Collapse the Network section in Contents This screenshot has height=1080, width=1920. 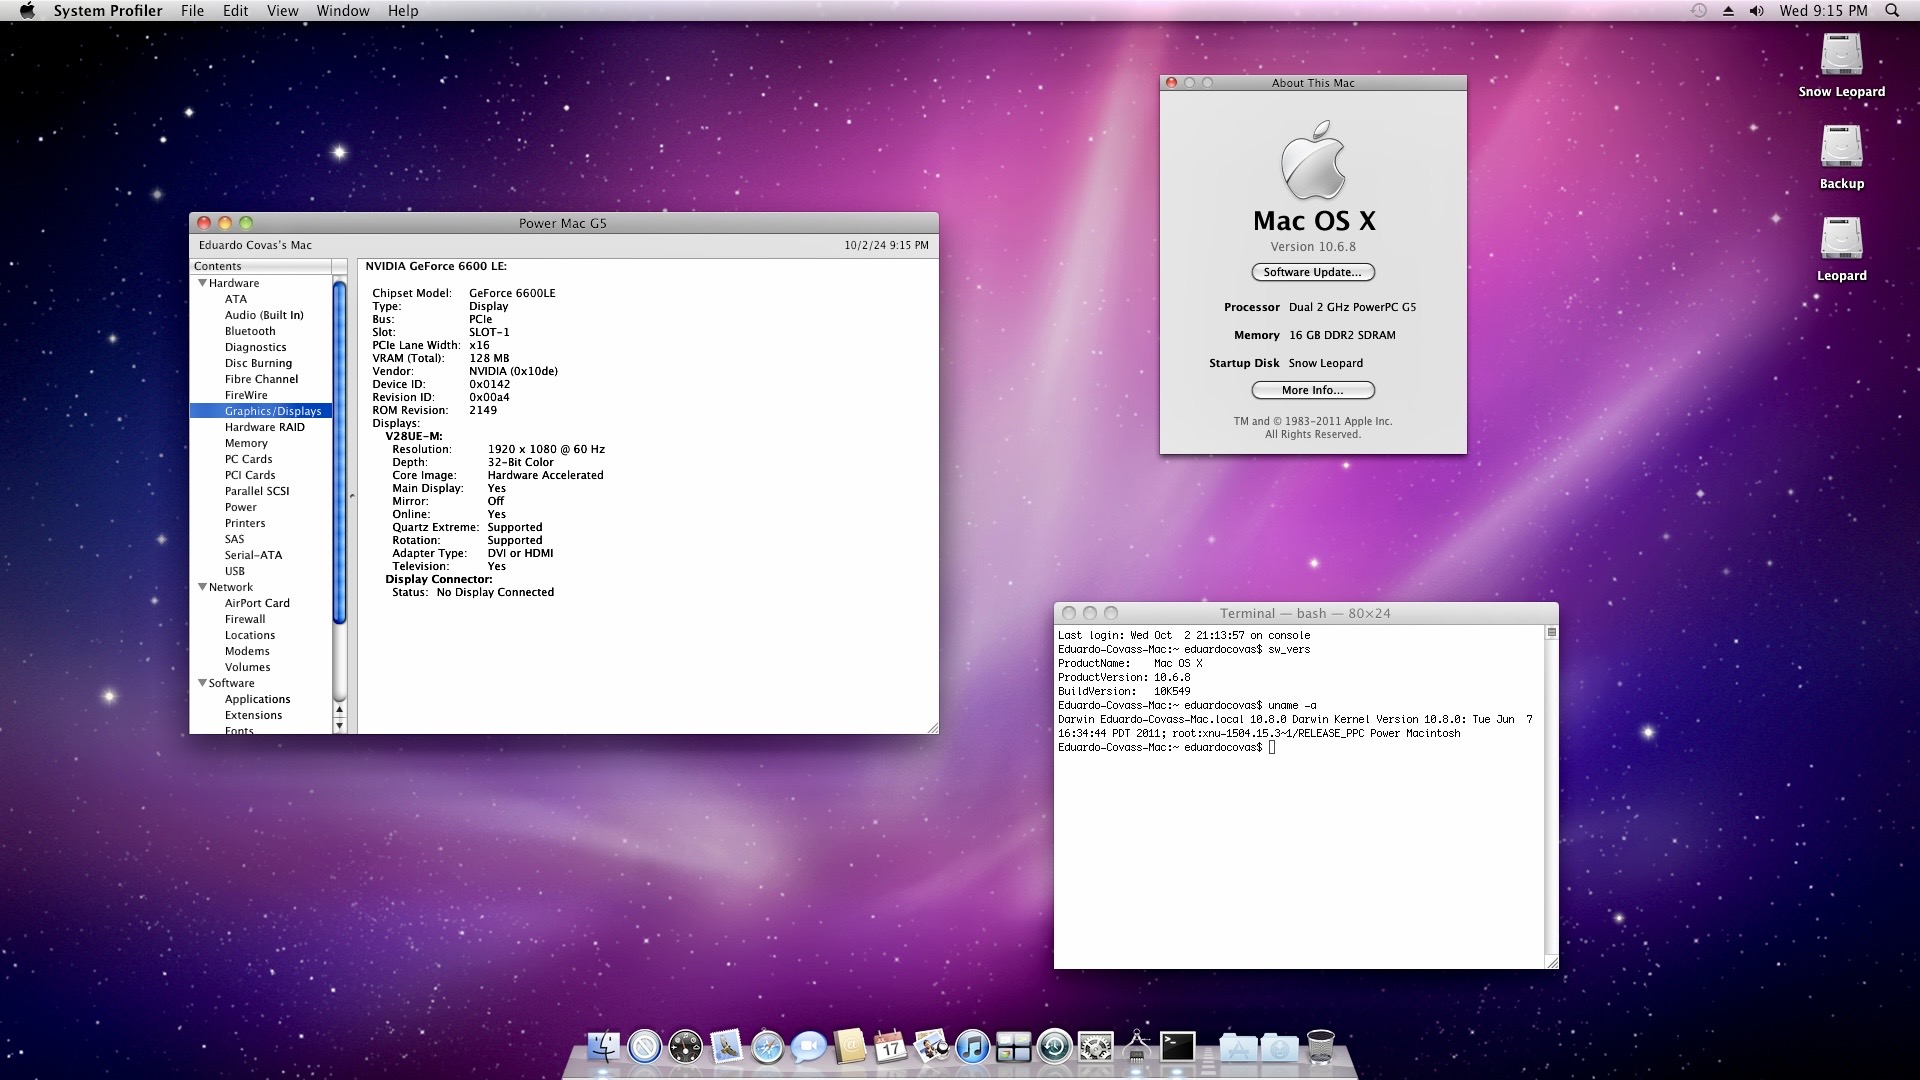tap(202, 587)
